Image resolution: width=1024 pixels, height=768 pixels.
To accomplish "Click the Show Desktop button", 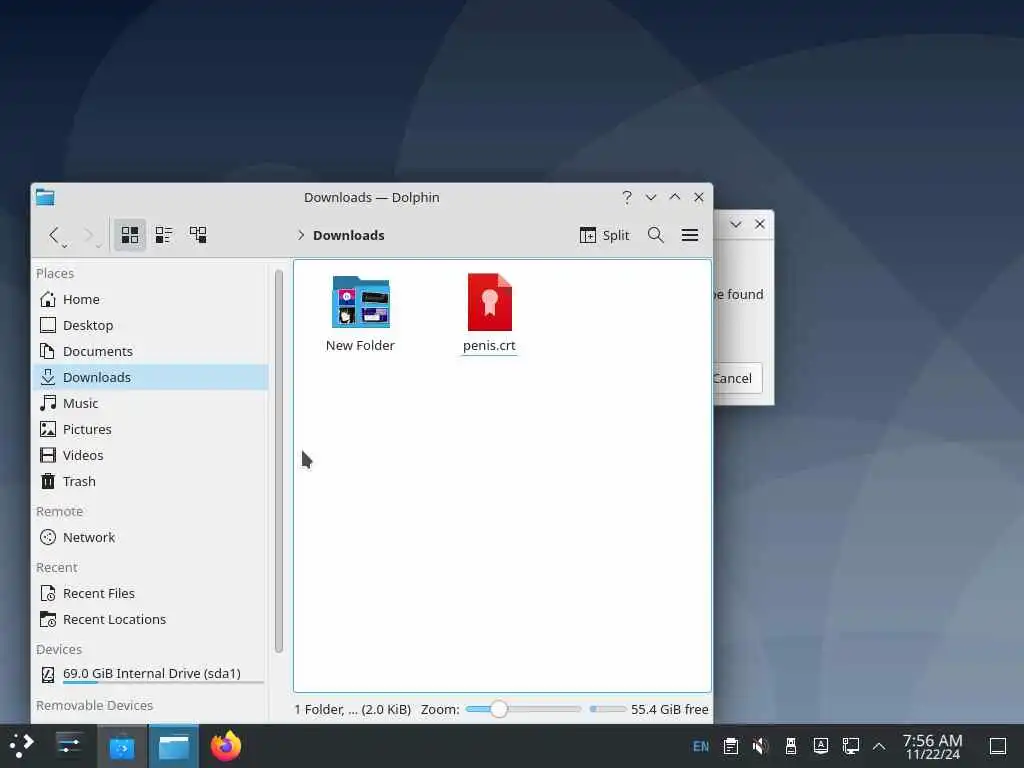I will coord(997,746).
